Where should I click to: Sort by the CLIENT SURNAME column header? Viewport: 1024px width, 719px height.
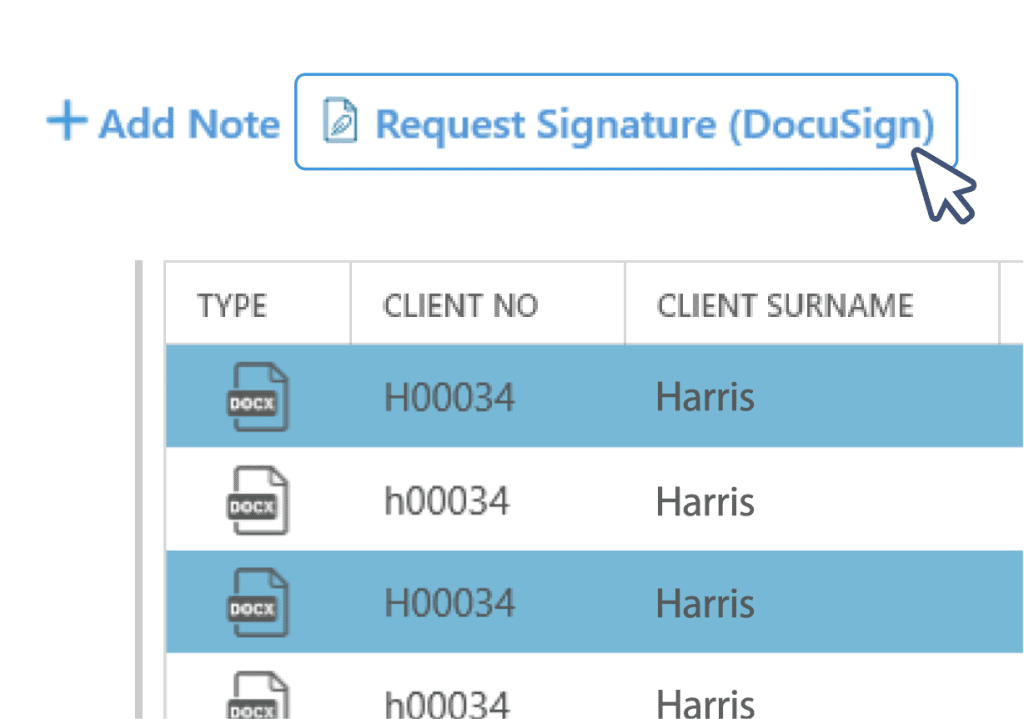pos(785,305)
